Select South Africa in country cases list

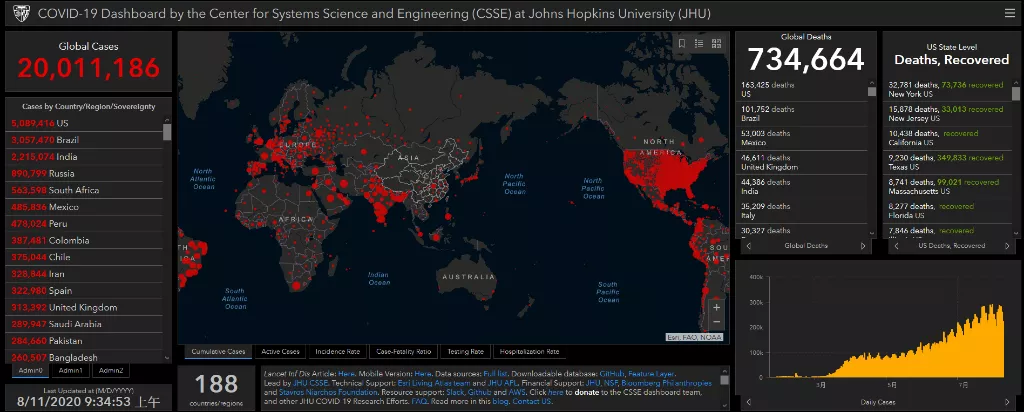click(86, 190)
